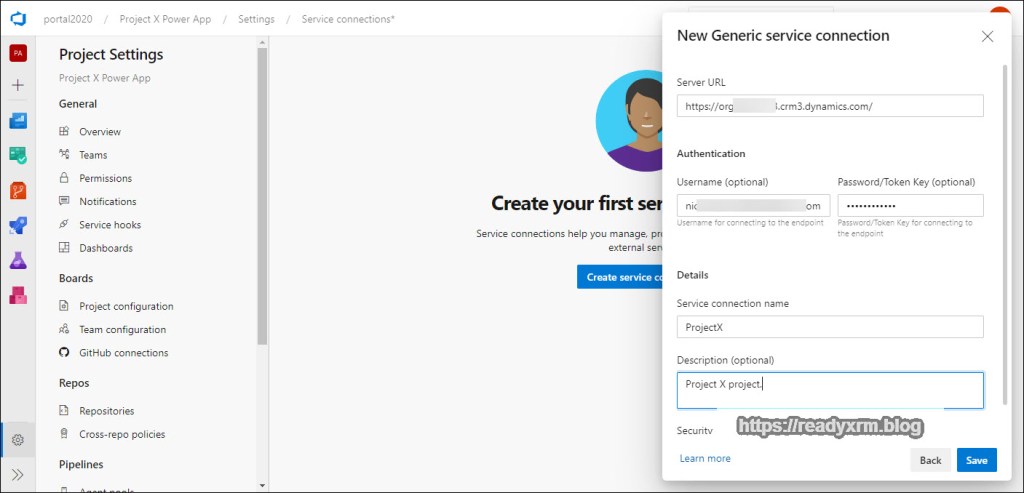Image resolution: width=1024 pixels, height=493 pixels.
Task: Open Artifacts icon in left rail
Action: (18, 295)
